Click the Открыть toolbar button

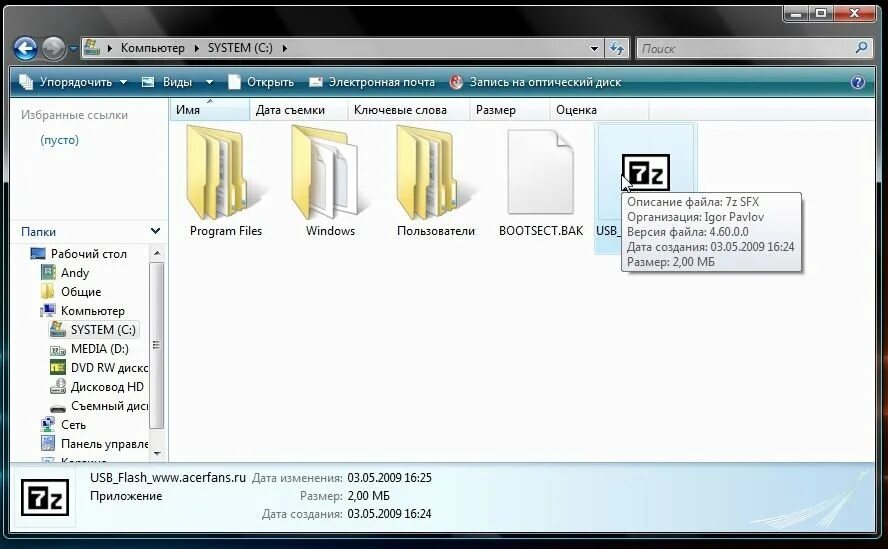[261, 82]
